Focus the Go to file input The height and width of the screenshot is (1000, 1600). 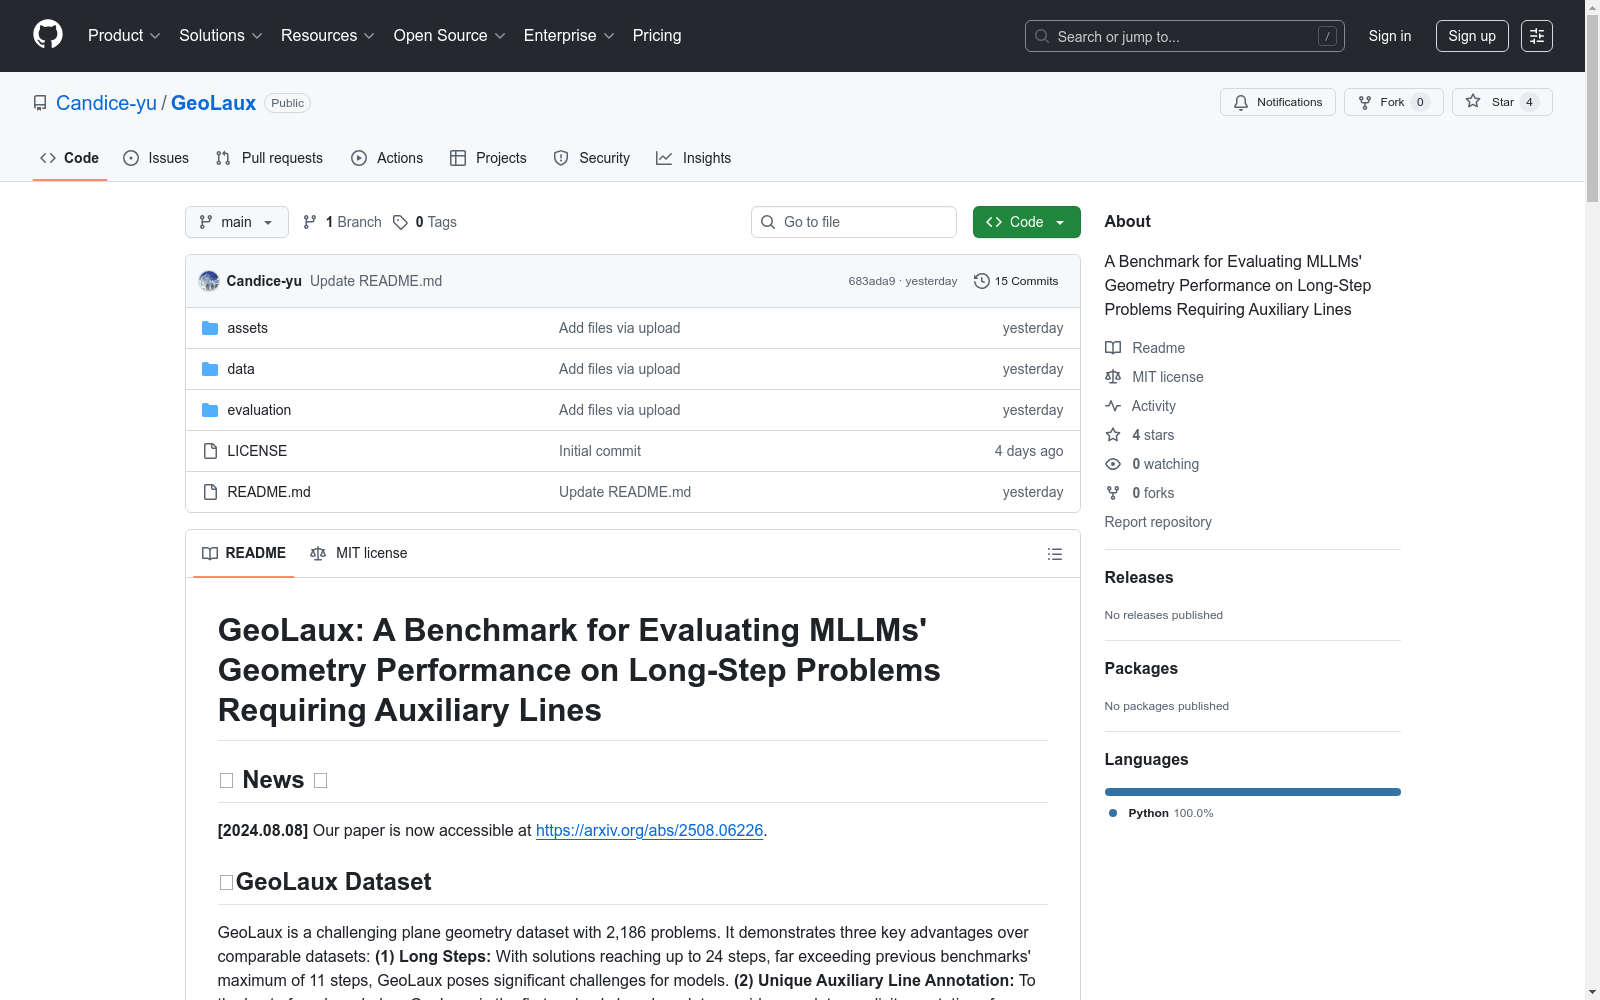point(854,222)
